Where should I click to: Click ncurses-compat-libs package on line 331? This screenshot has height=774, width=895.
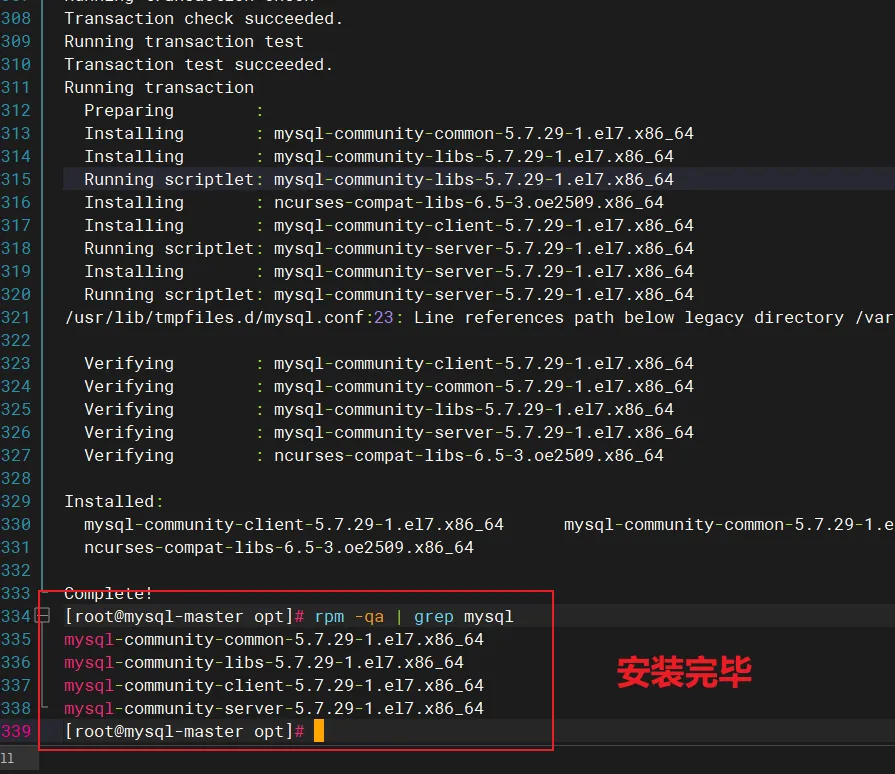tap(279, 547)
